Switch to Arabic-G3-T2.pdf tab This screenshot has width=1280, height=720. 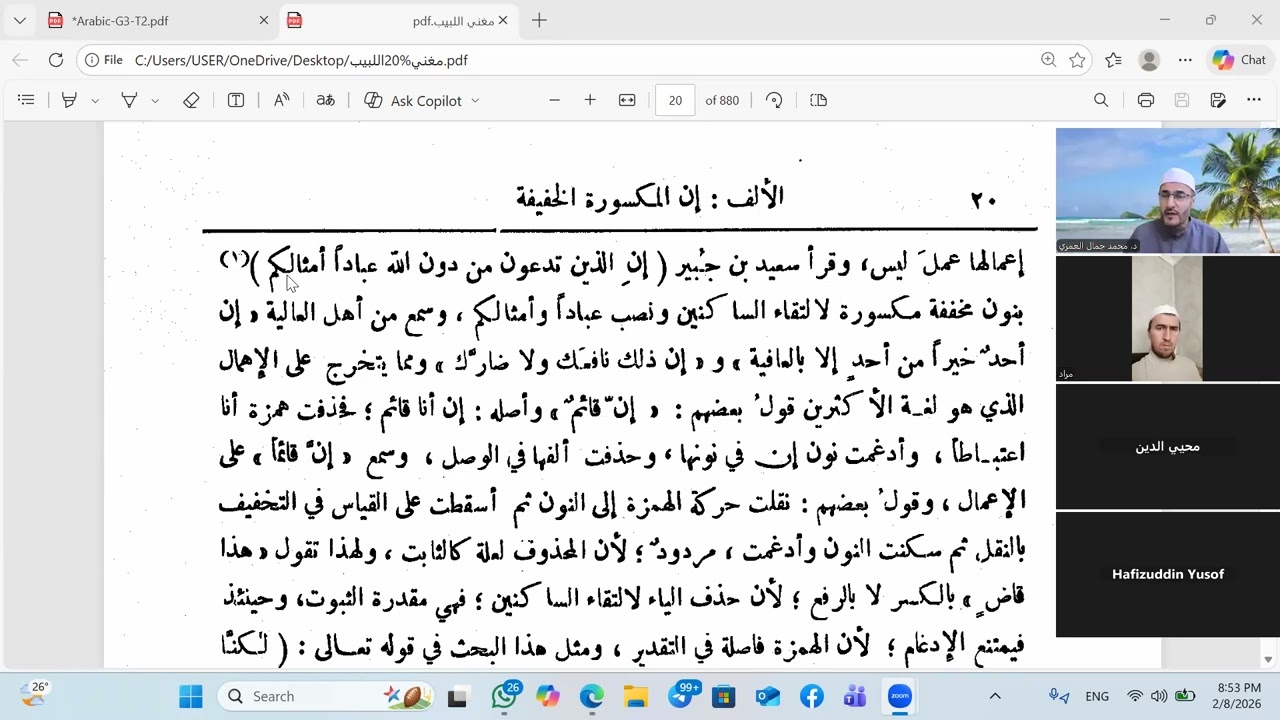[x=157, y=20]
